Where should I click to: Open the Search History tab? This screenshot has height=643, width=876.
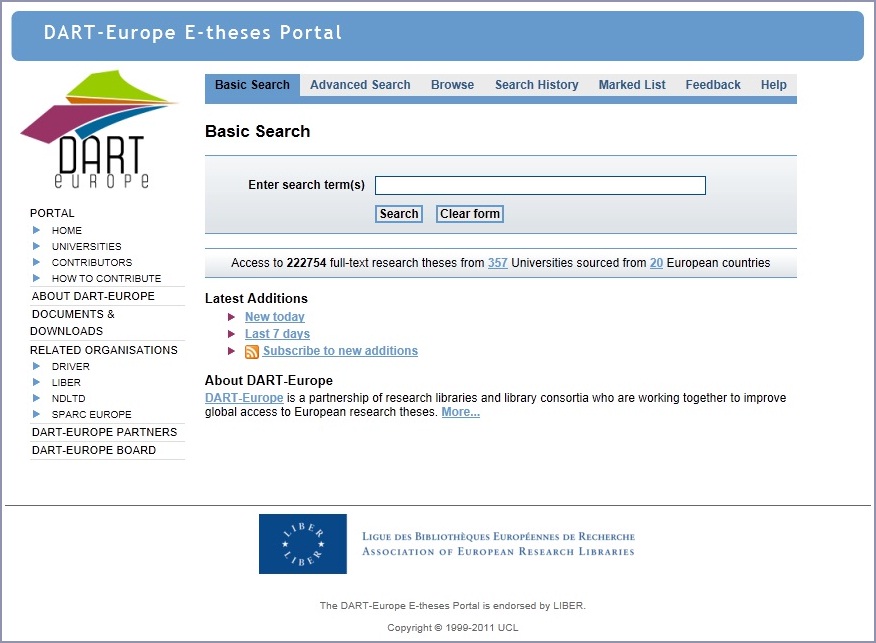tap(536, 85)
